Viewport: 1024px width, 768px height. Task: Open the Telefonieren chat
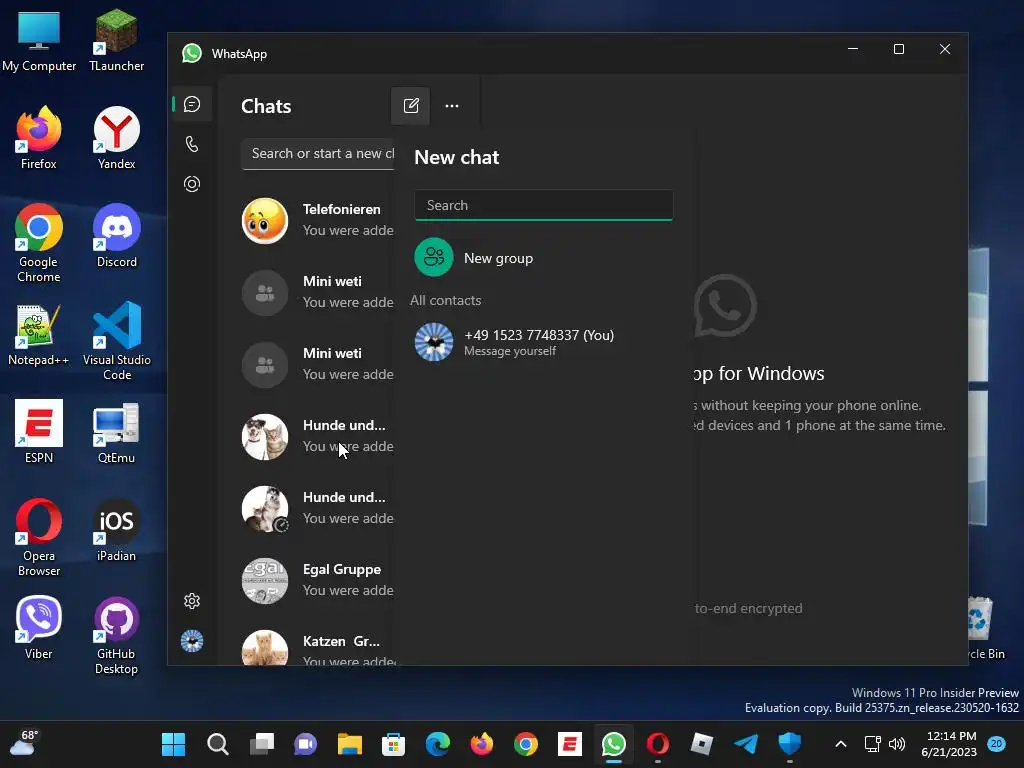pos(315,221)
